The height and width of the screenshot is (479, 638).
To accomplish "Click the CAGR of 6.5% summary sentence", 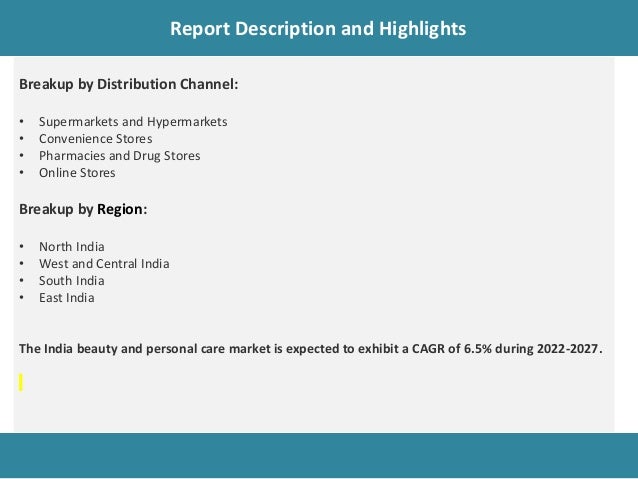I will point(311,349).
